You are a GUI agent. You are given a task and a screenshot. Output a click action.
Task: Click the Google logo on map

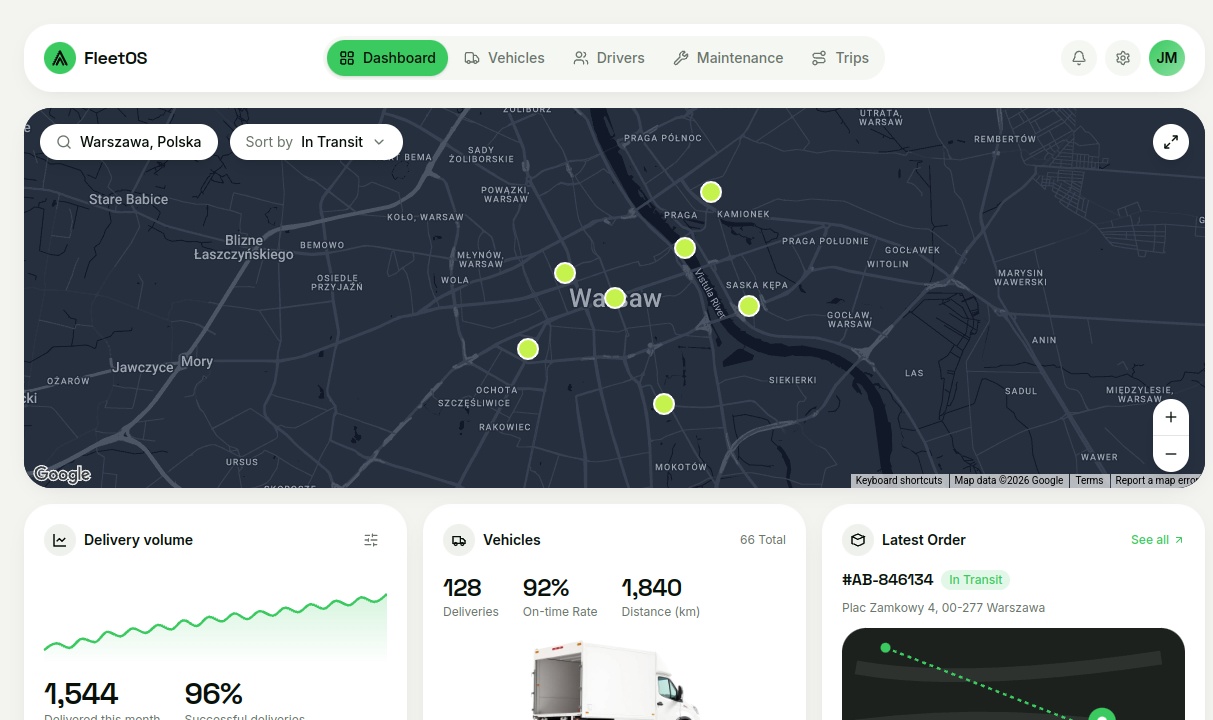click(62, 474)
